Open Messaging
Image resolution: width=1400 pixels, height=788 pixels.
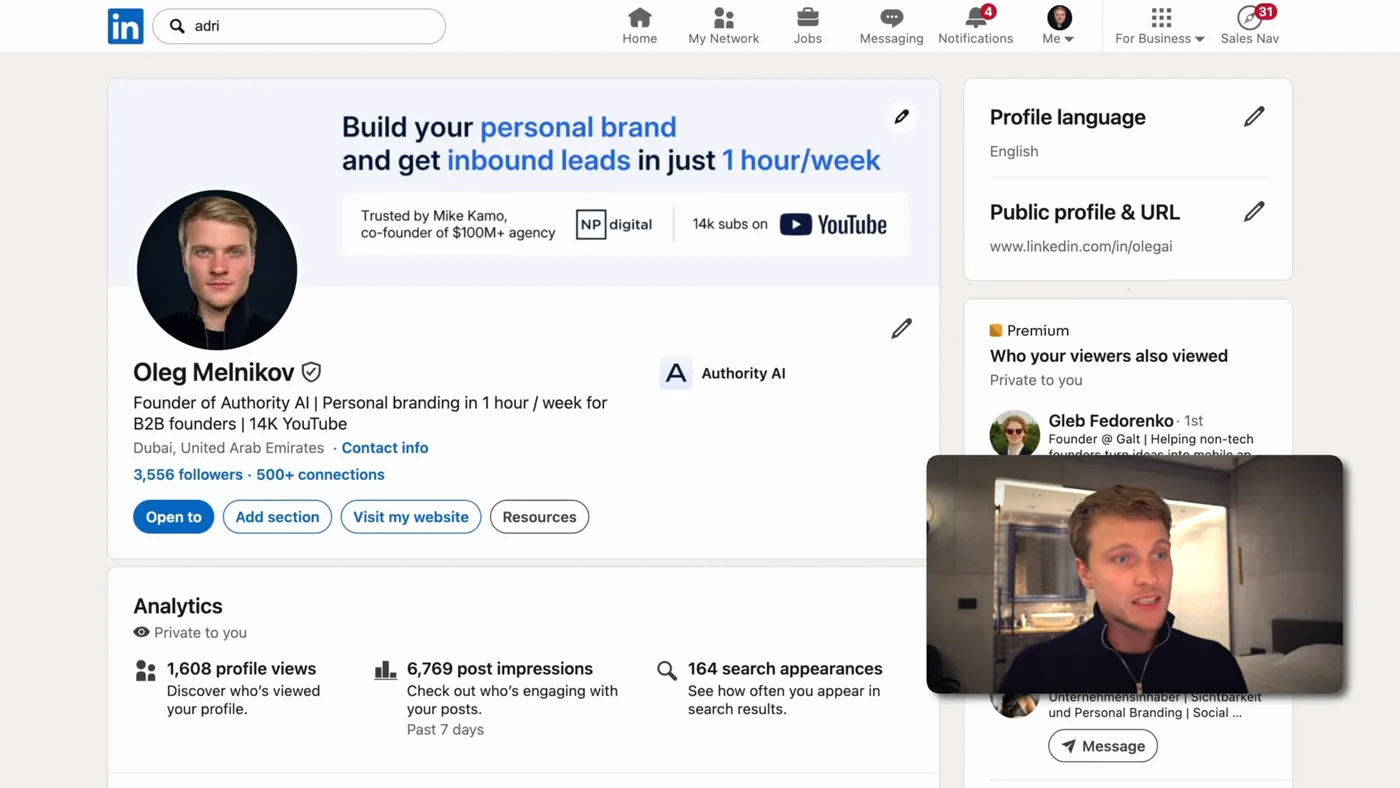coord(891,26)
